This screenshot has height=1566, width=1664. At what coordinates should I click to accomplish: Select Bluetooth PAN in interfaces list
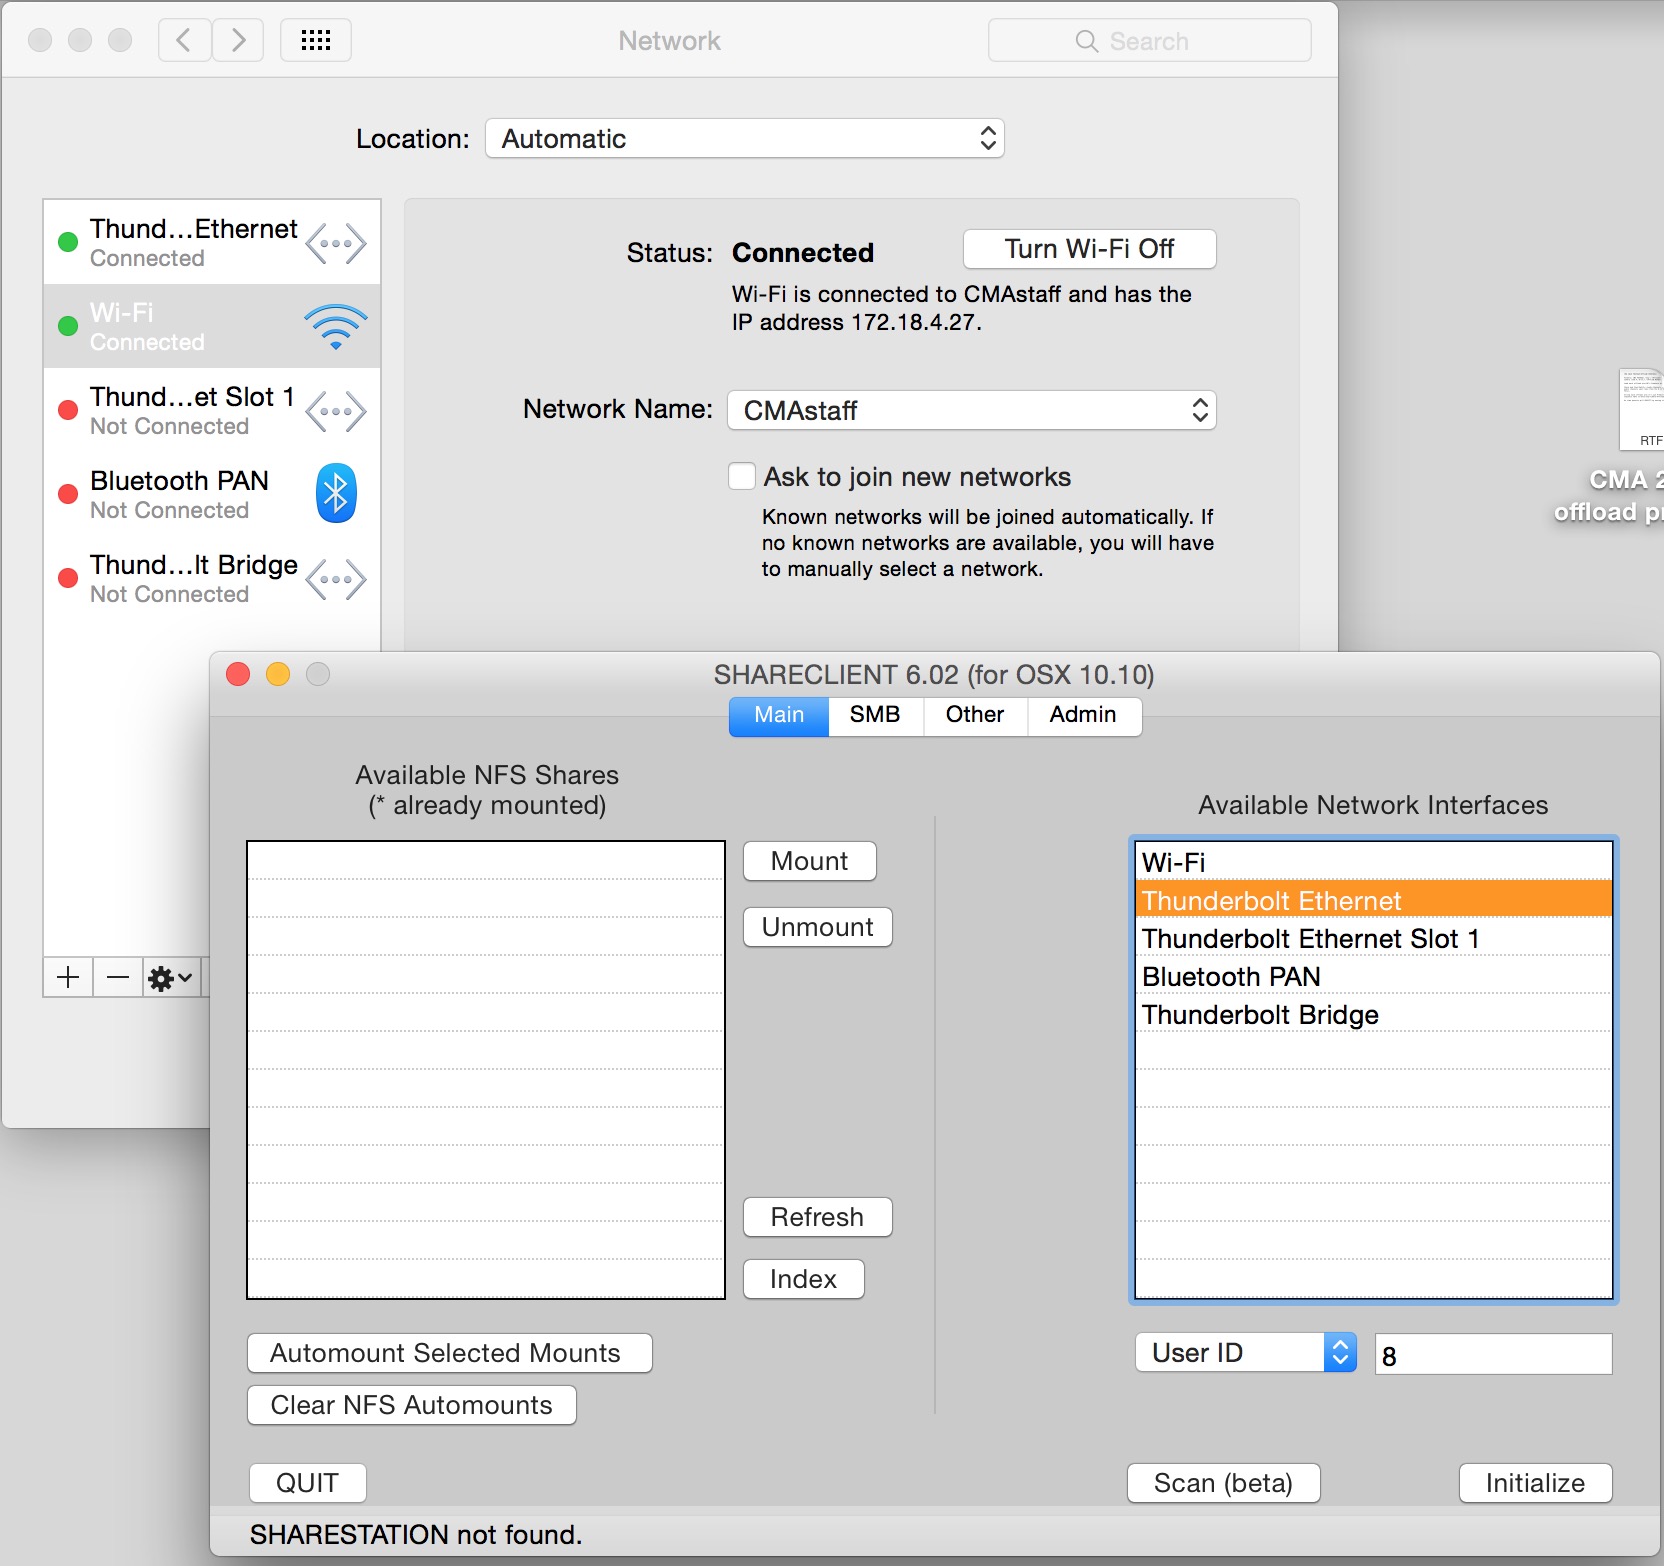(x=1374, y=975)
